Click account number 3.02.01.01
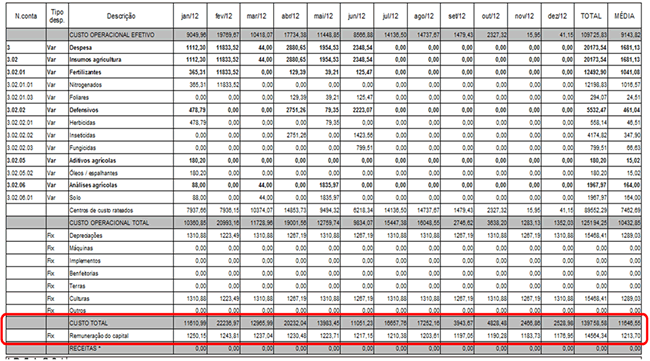The image size is (650, 361). coord(20,85)
